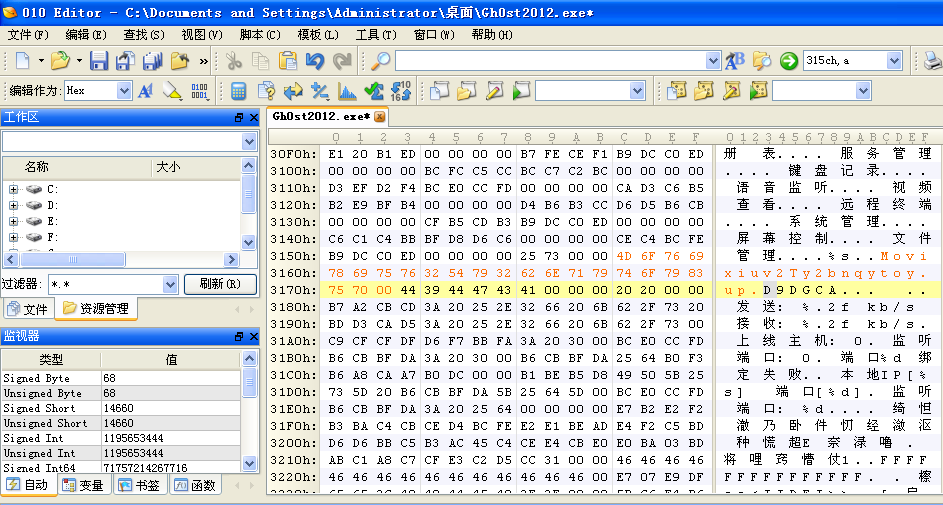Viewport: 943px width, 505px height.
Task: Expand the D: drive tree node
Action: click(x=13, y=205)
